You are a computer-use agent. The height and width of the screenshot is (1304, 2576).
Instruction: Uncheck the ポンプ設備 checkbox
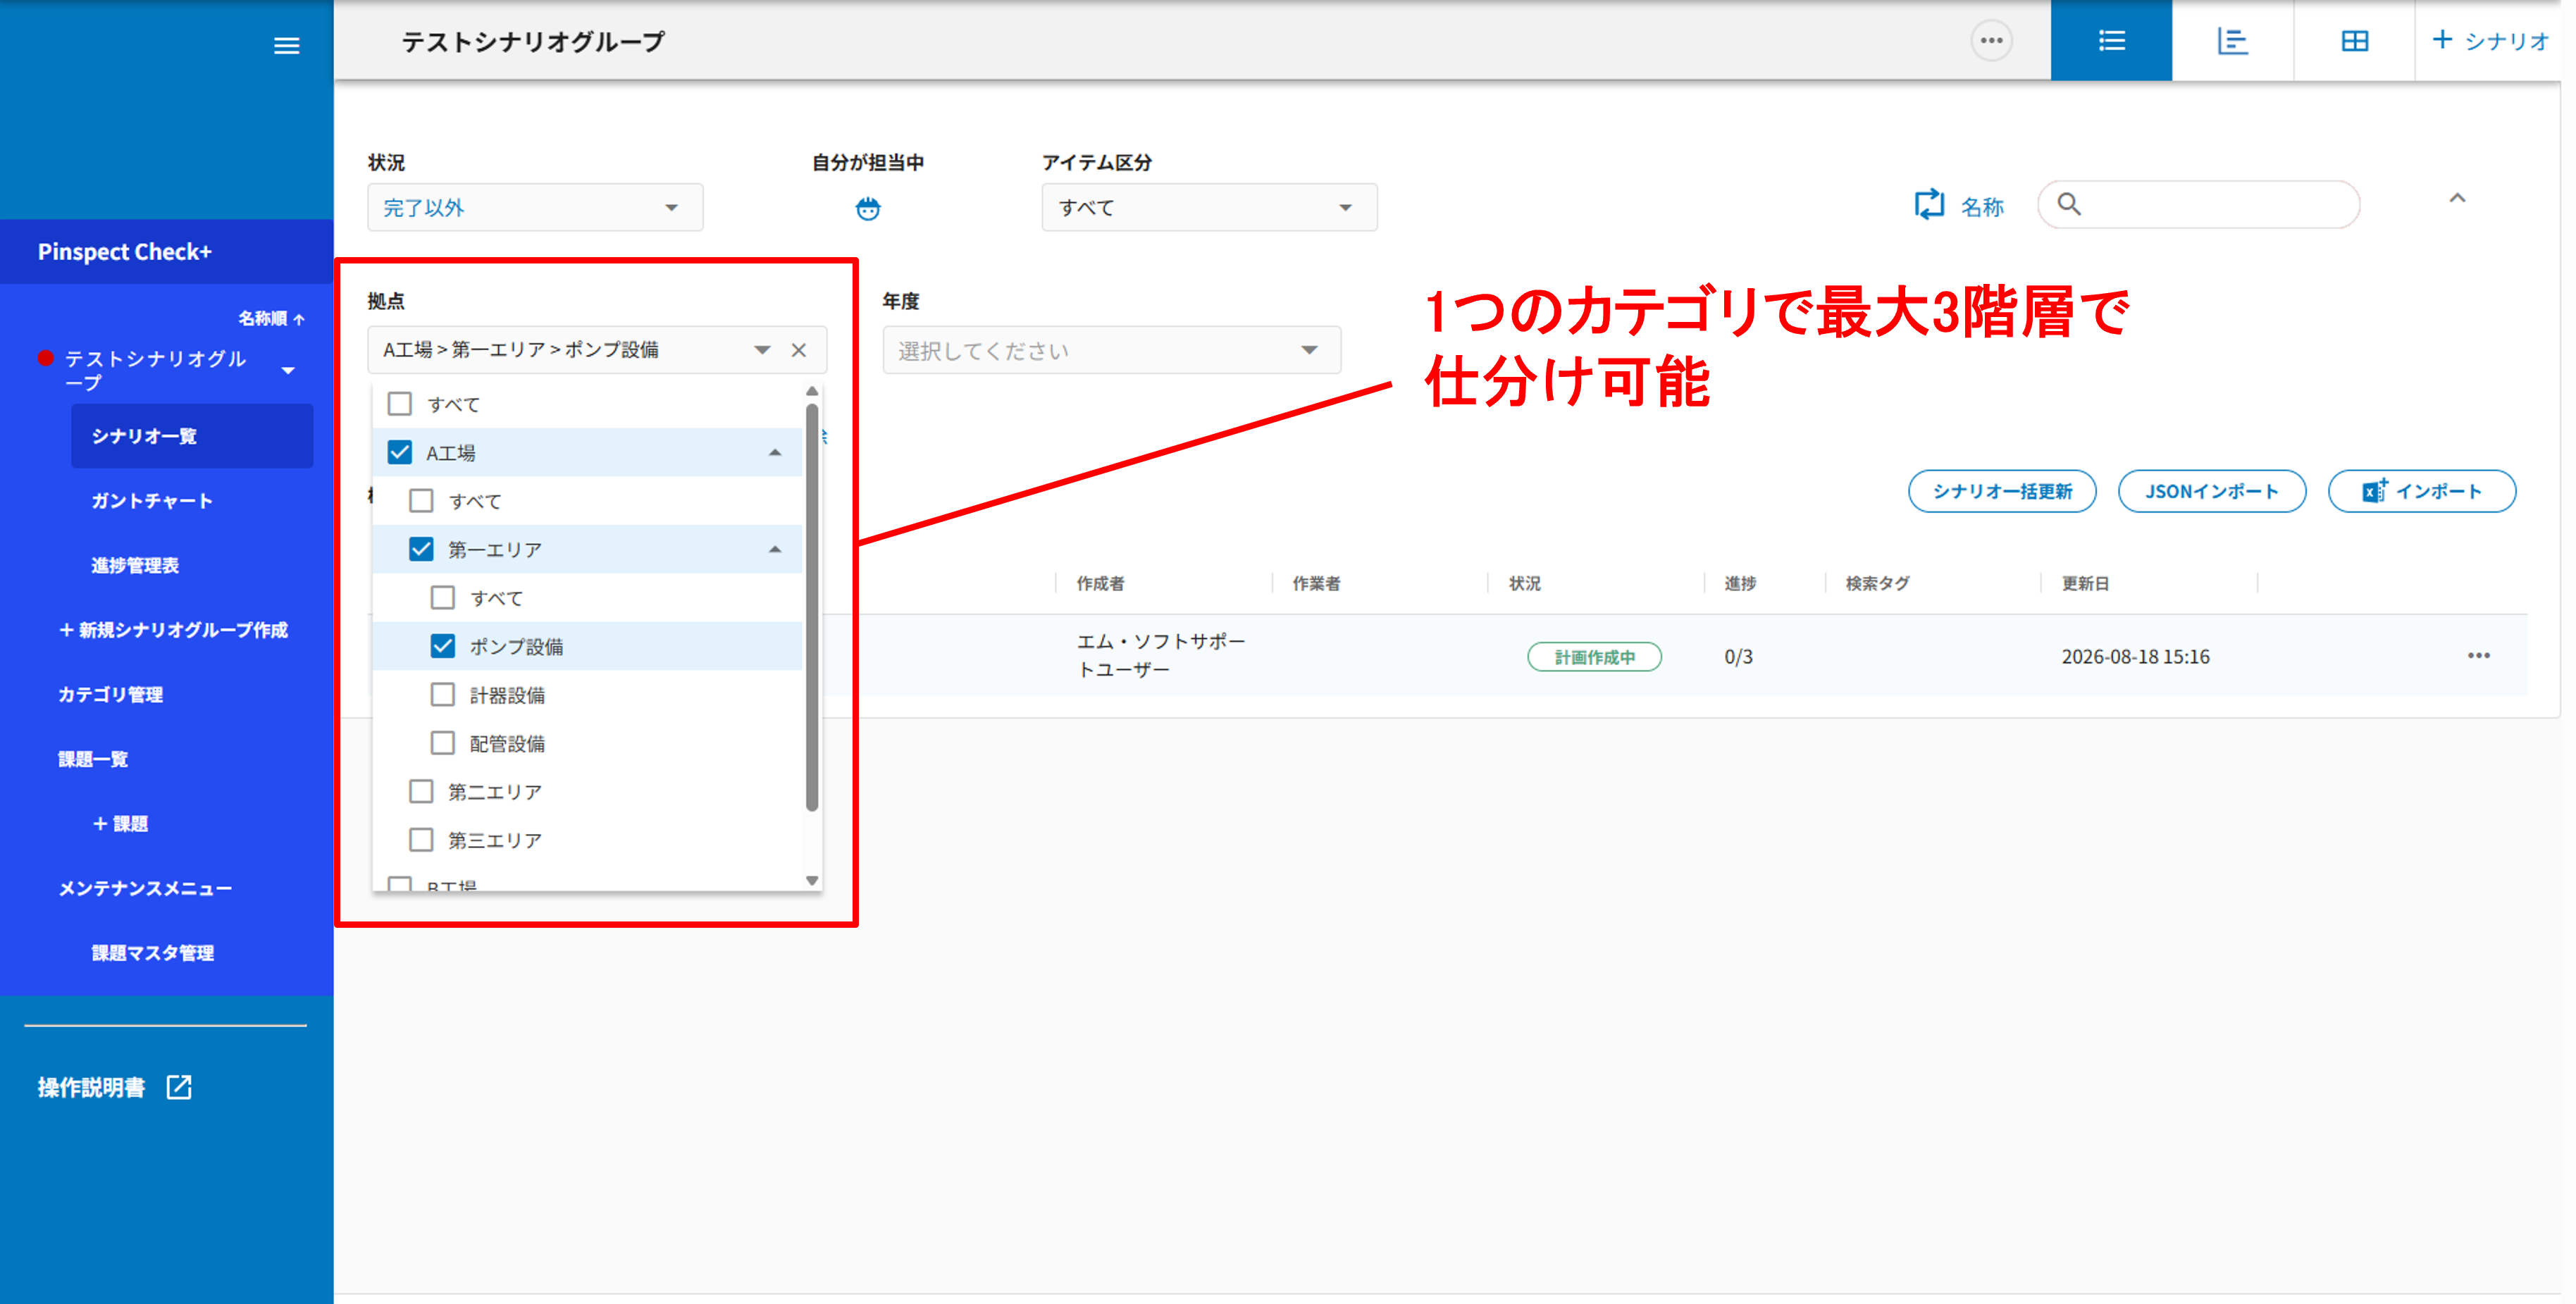point(443,646)
